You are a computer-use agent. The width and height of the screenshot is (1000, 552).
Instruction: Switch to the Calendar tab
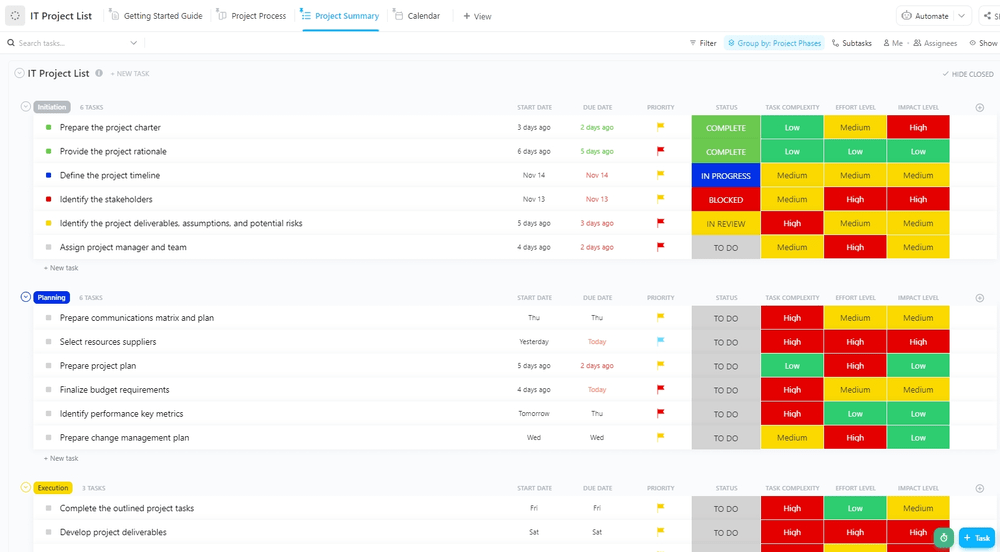coord(417,16)
